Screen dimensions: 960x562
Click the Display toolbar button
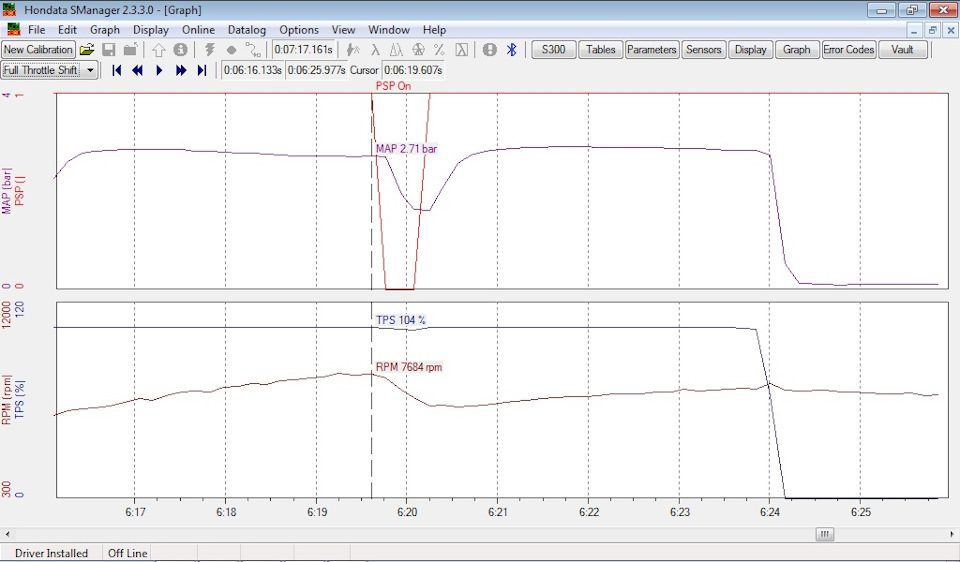click(x=751, y=50)
